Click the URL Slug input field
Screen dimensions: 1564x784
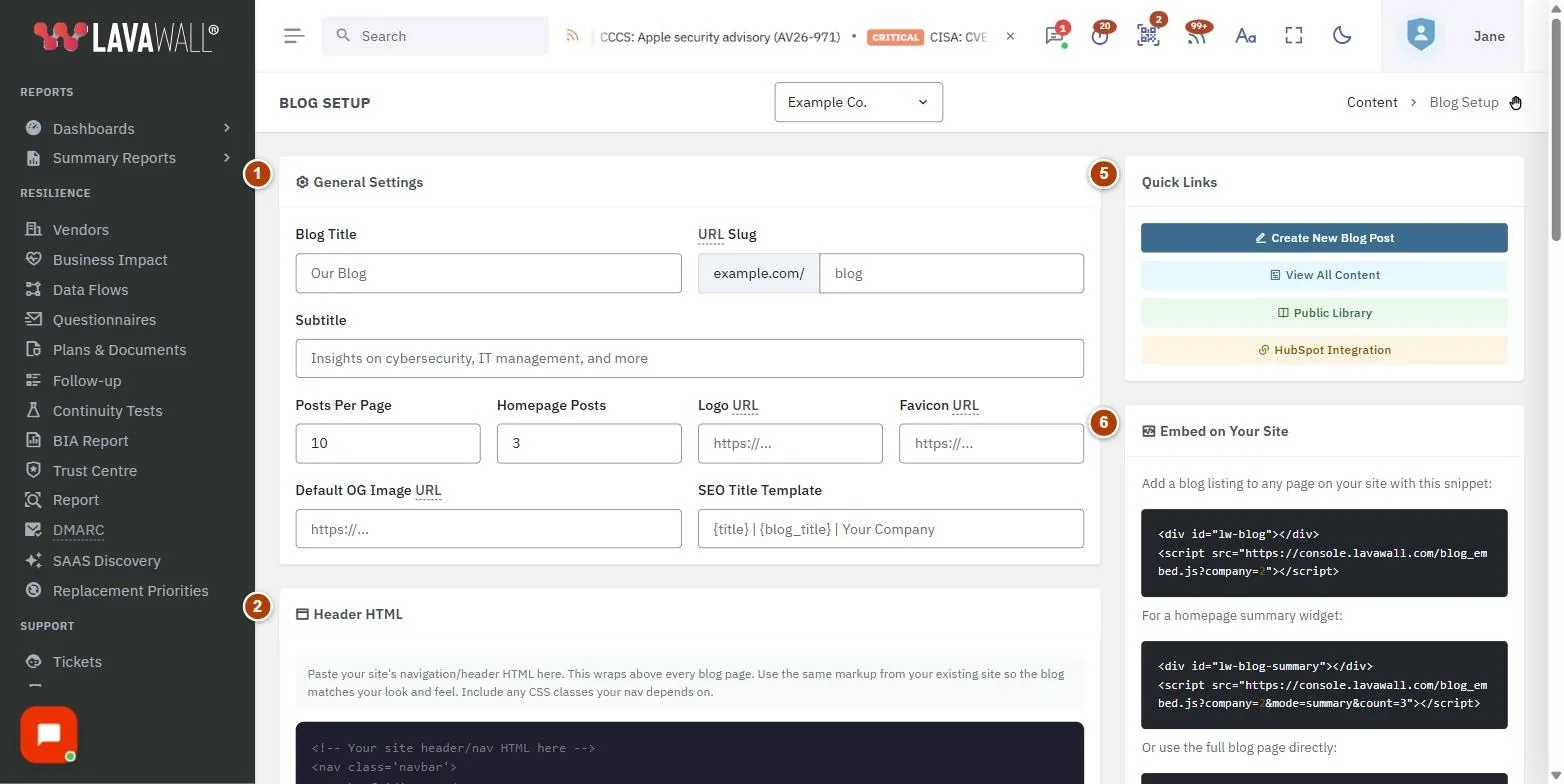[951, 273]
